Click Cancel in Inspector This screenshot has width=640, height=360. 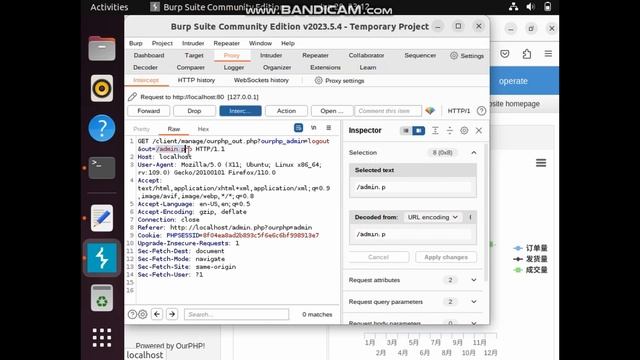[x=378, y=257]
